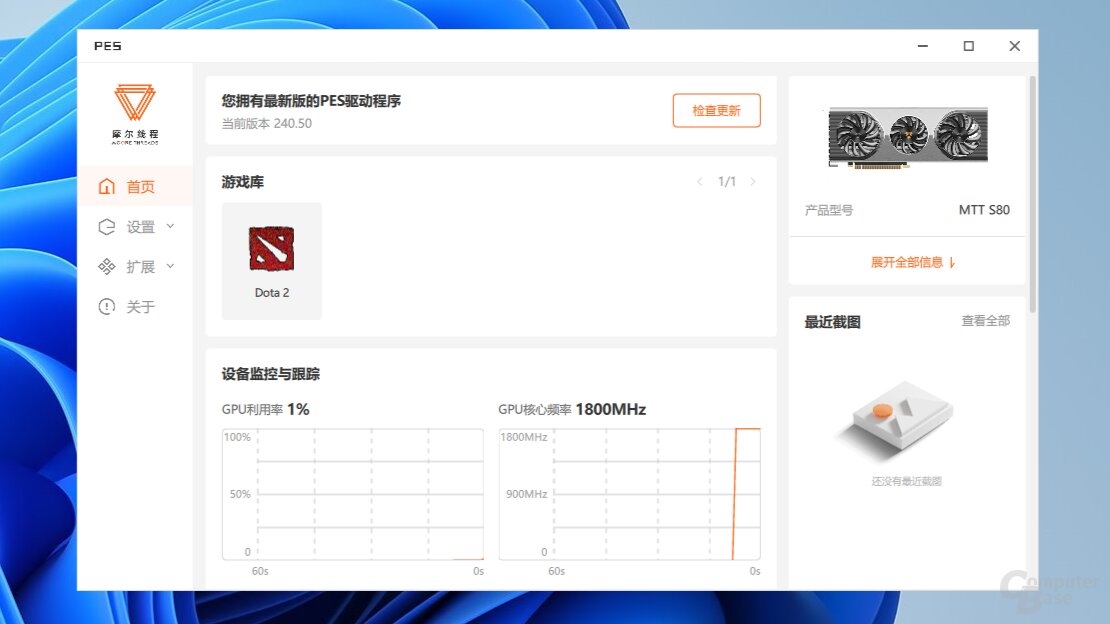This screenshot has height=624, width=1110.
Task: Click the about info icon beside 关于
Action: [x=107, y=307]
